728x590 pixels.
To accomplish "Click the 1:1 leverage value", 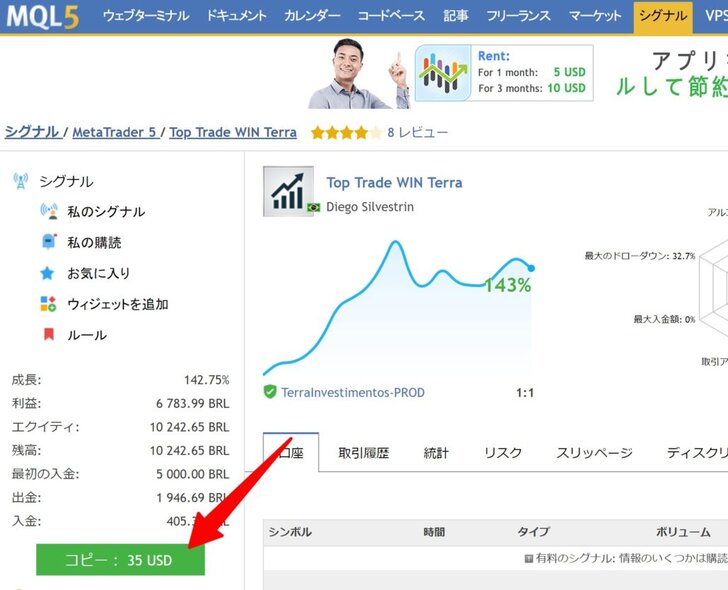I will tap(525, 393).
